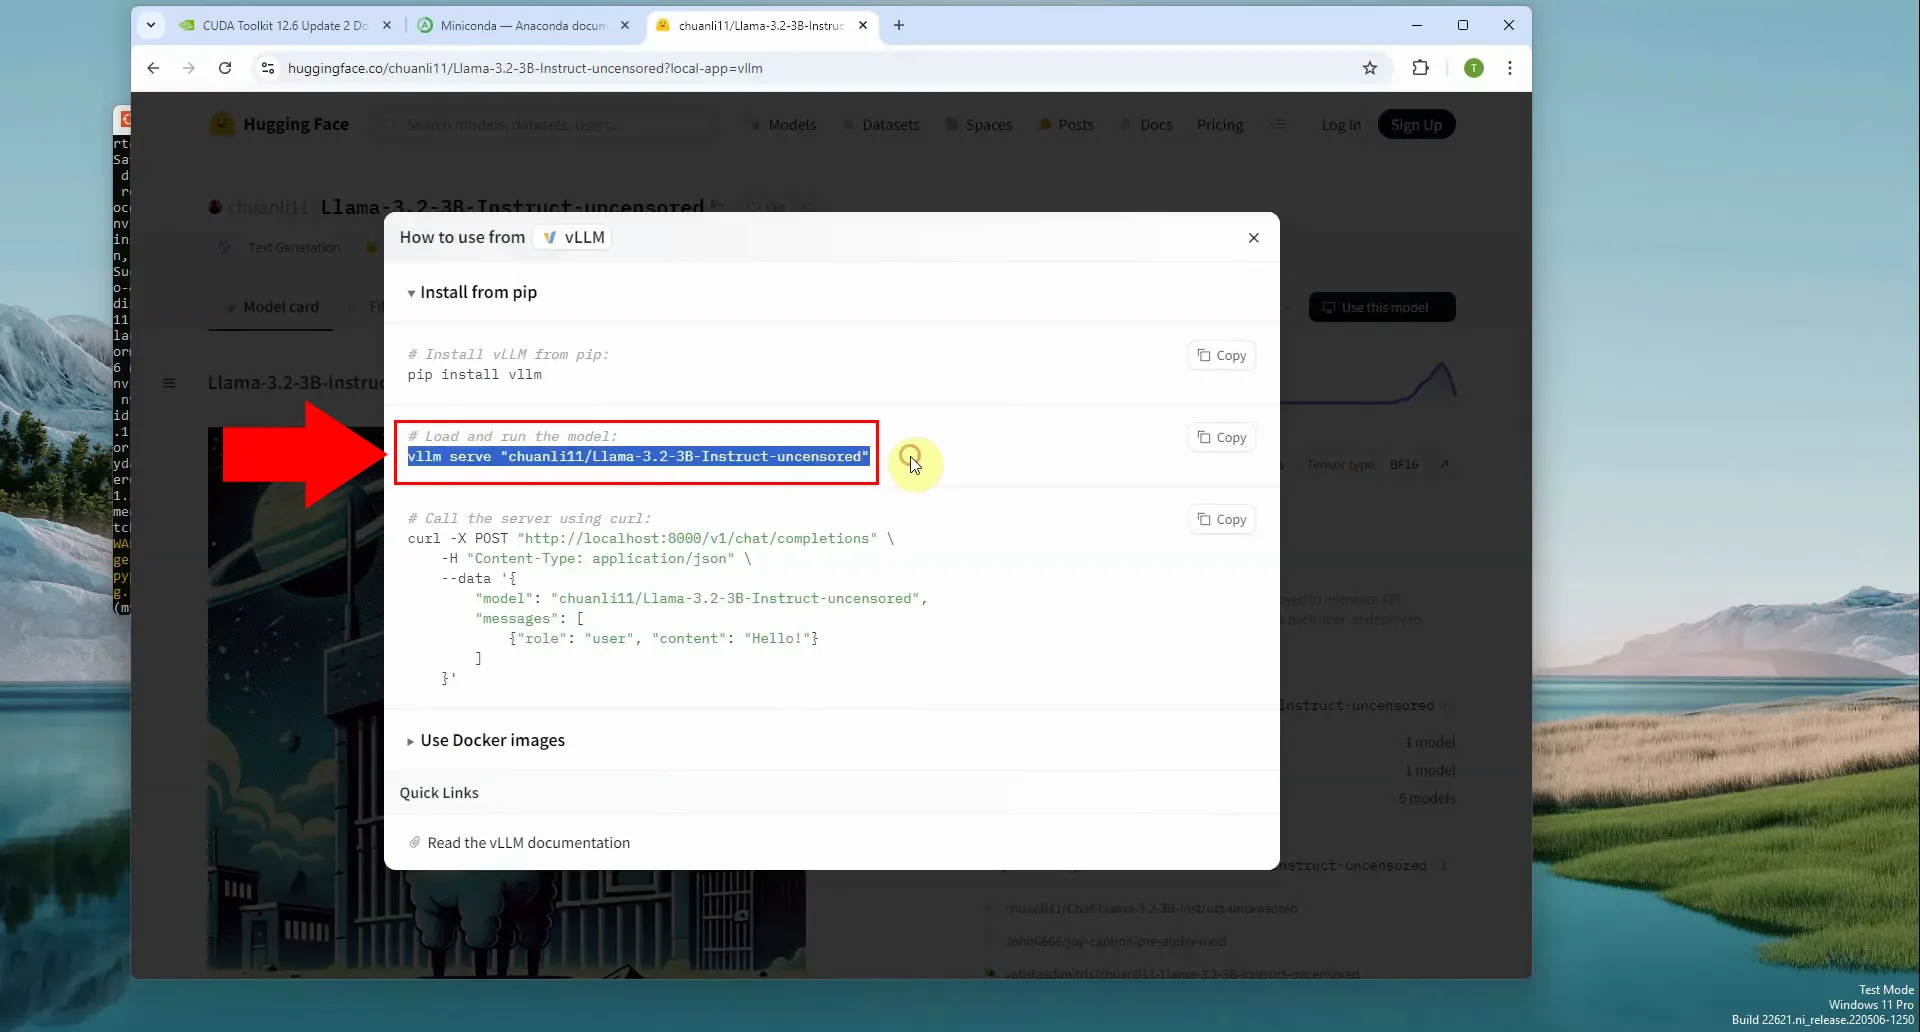Copy the vllm serve command
The width and height of the screenshot is (1920, 1032).
[x=1221, y=437]
